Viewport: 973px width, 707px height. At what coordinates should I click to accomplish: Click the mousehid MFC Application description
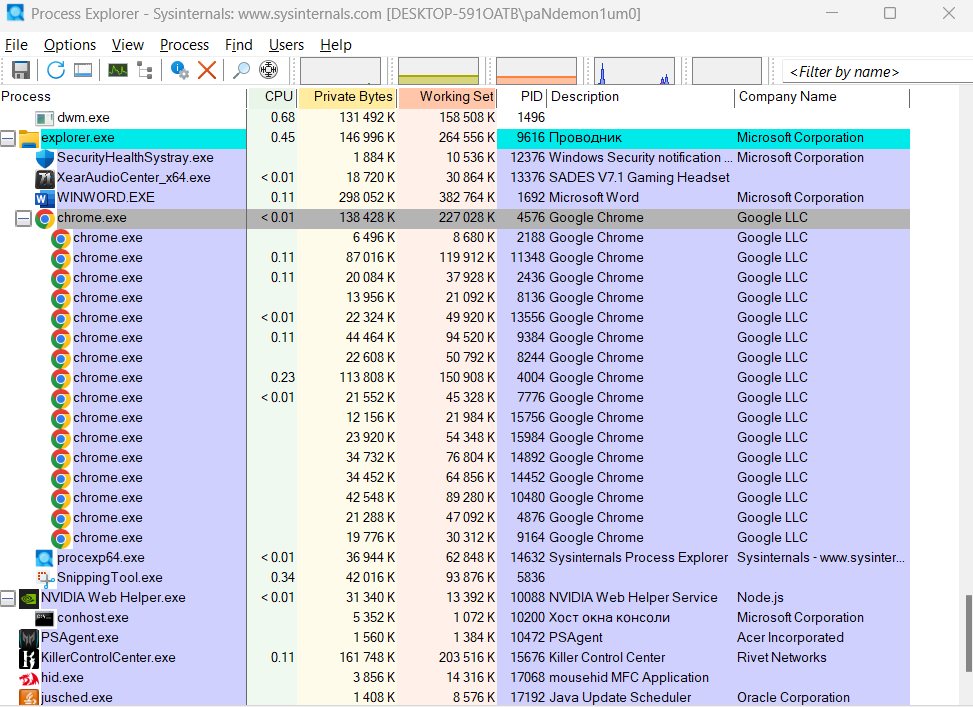pos(629,678)
